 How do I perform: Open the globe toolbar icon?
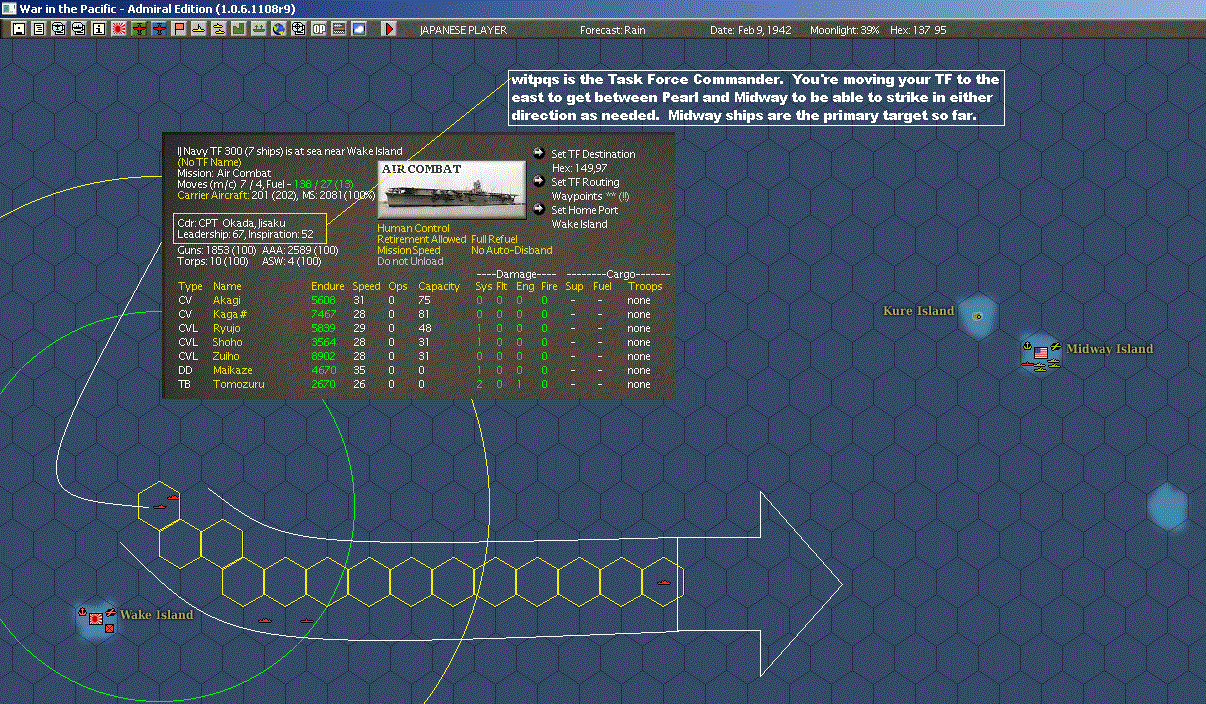point(278,29)
